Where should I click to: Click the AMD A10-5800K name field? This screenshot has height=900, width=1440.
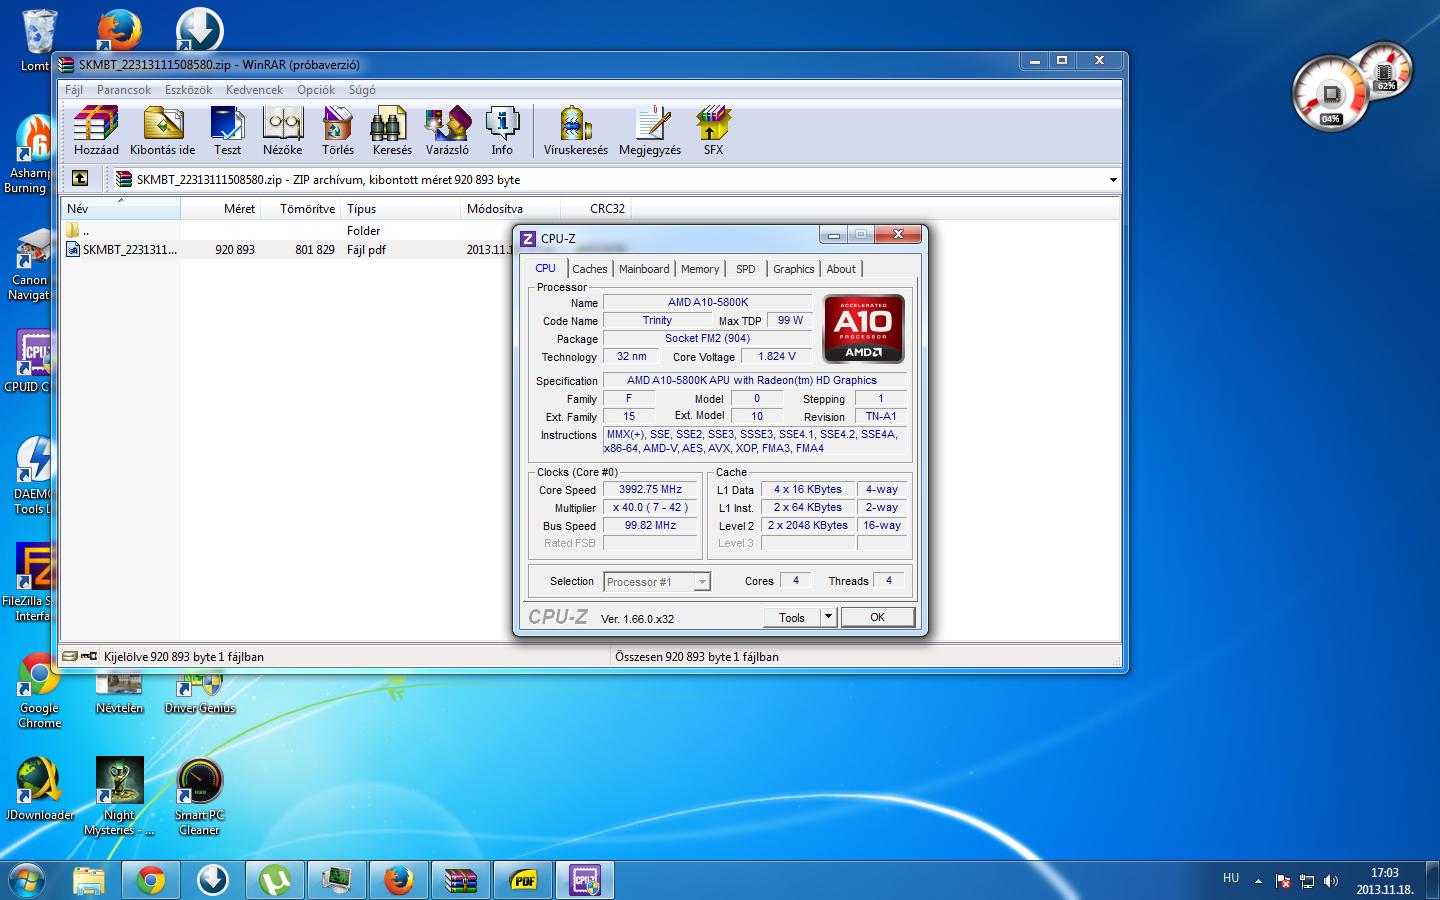[x=707, y=302]
